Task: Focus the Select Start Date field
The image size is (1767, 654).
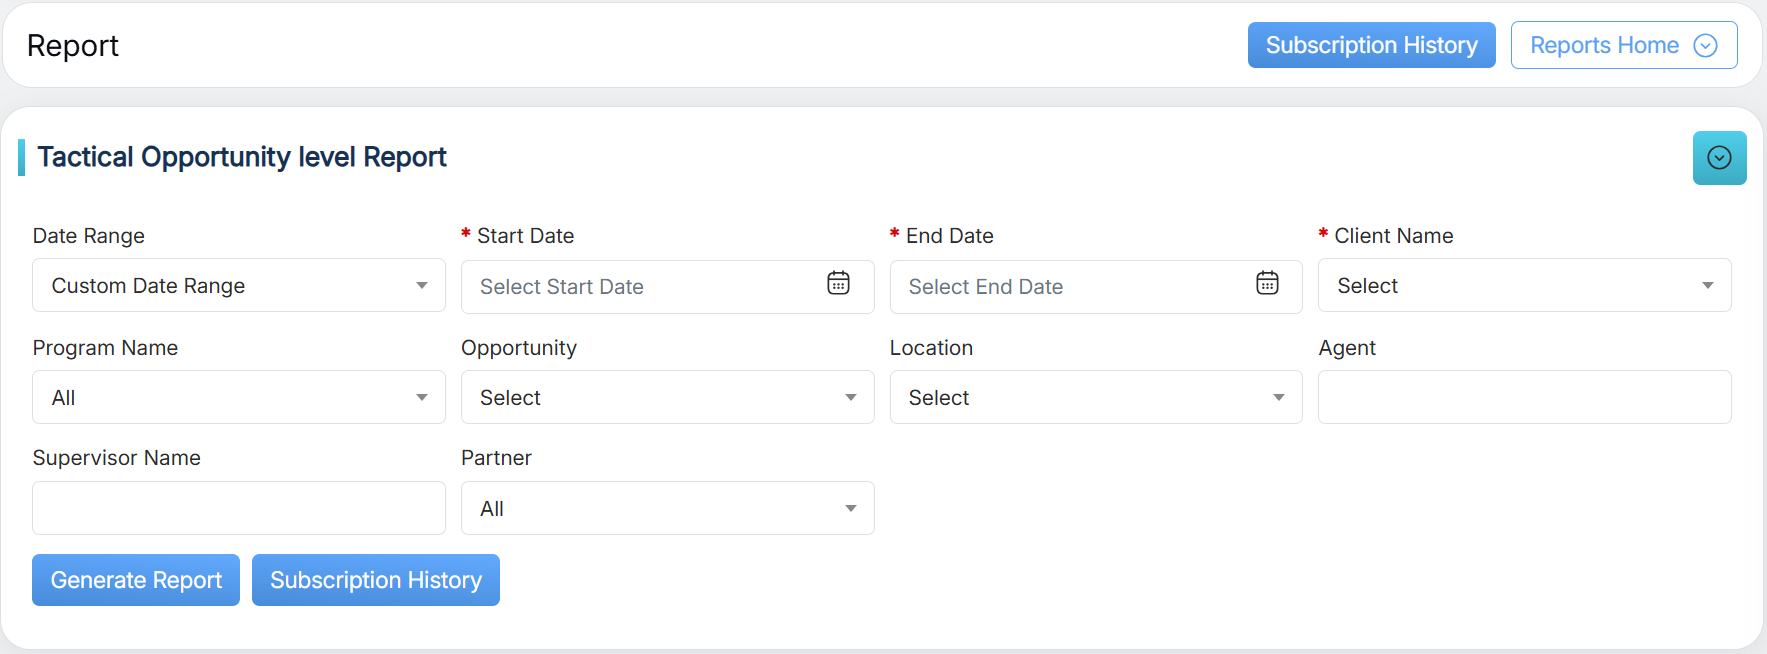Action: point(640,287)
